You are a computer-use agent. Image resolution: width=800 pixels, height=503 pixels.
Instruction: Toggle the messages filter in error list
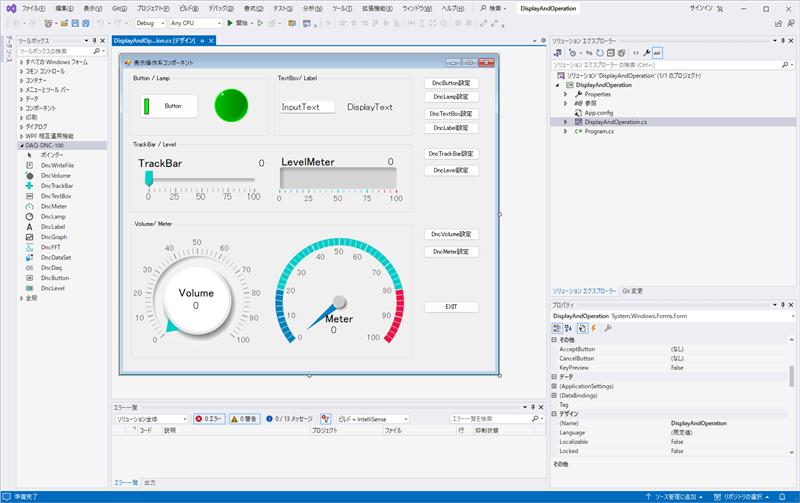coord(290,419)
